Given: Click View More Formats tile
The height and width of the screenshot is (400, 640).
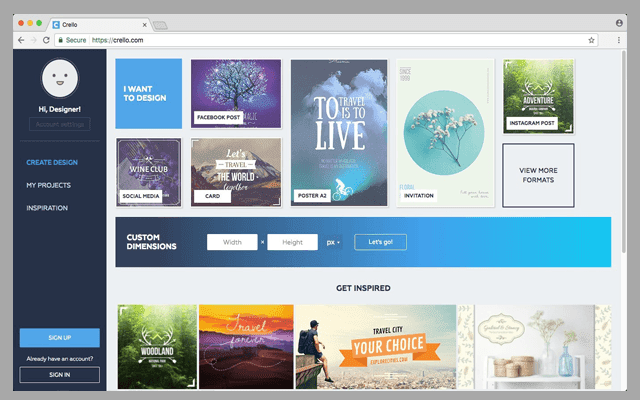Looking at the screenshot, I should 538,175.
